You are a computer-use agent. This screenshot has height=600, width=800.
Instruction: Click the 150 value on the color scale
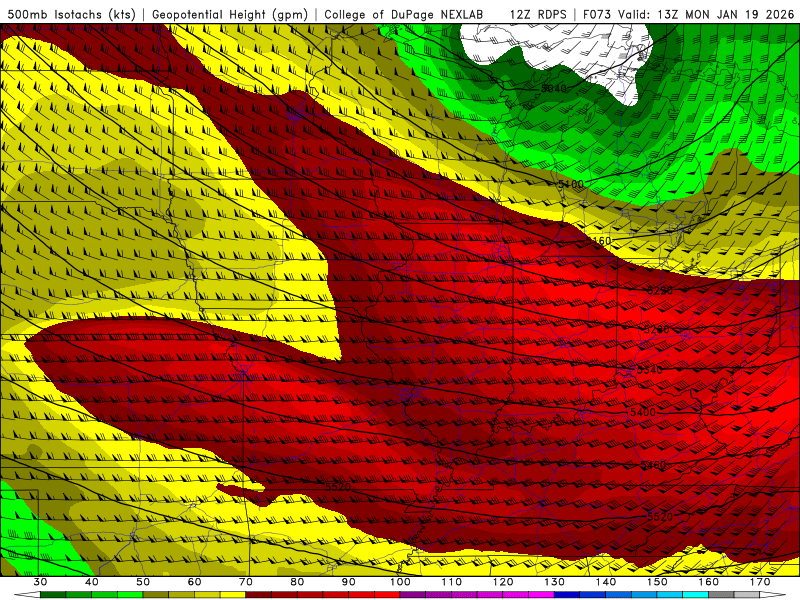tap(657, 582)
